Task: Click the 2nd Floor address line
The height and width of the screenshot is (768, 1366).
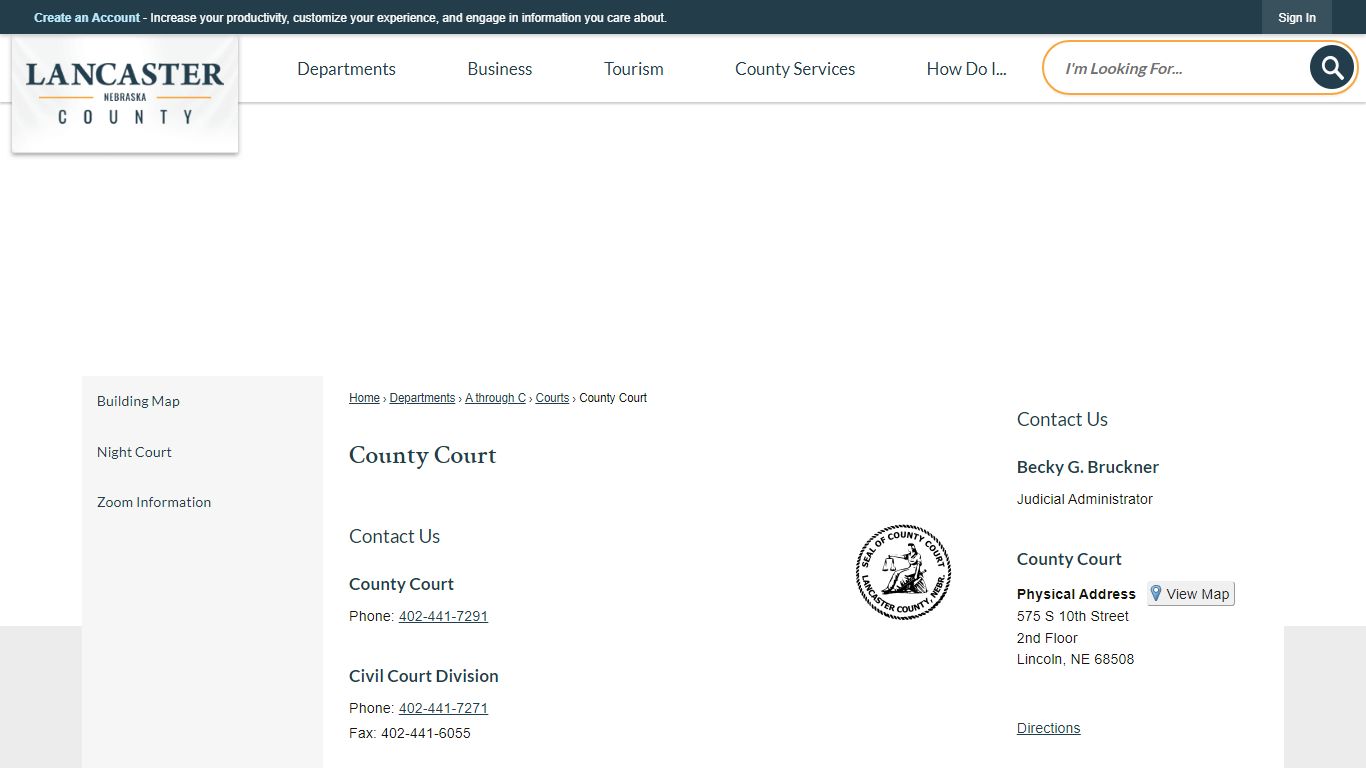Action: point(1047,638)
